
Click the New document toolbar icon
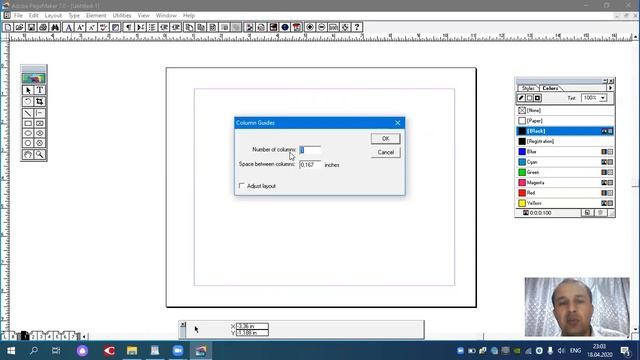coord(8,27)
